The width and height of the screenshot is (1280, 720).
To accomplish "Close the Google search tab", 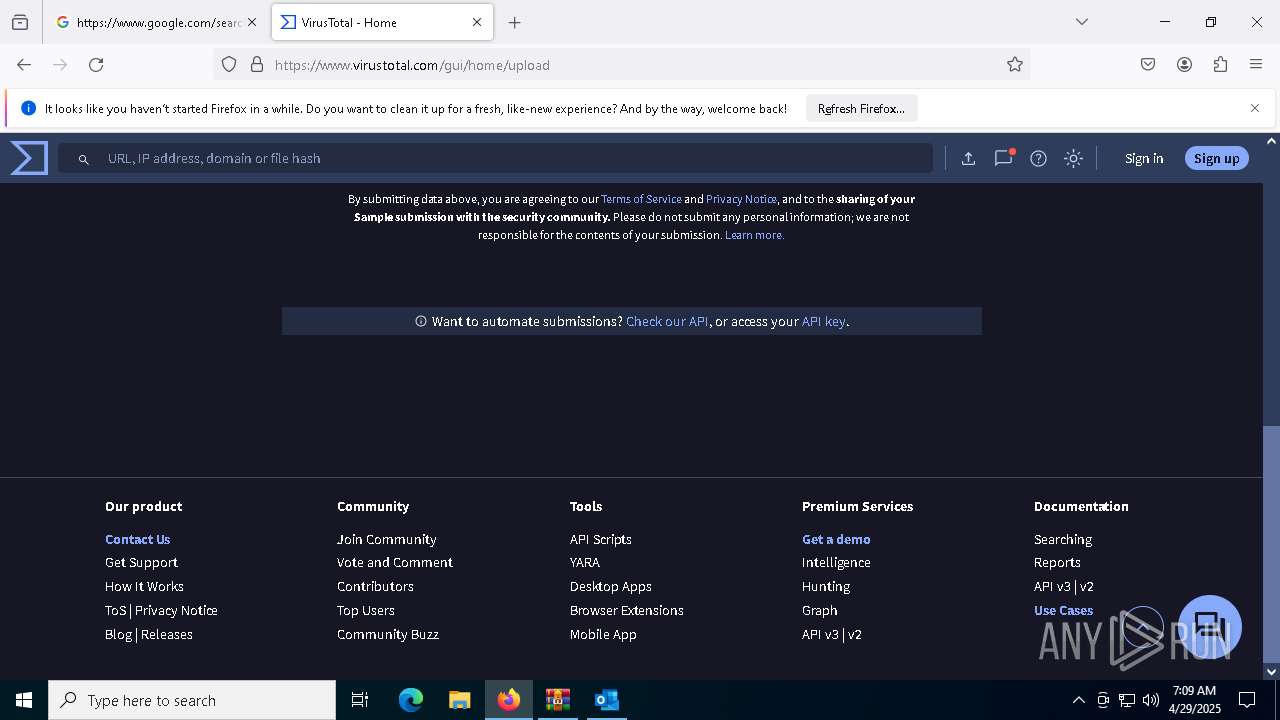I will point(252,22).
